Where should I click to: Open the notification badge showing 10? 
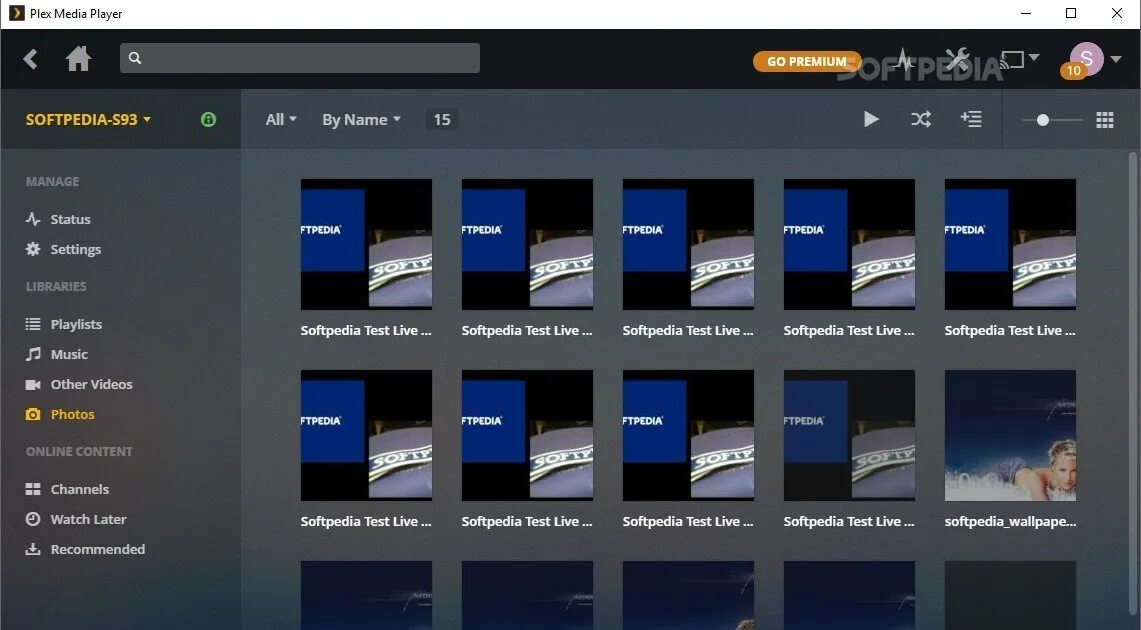[1073, 71]
